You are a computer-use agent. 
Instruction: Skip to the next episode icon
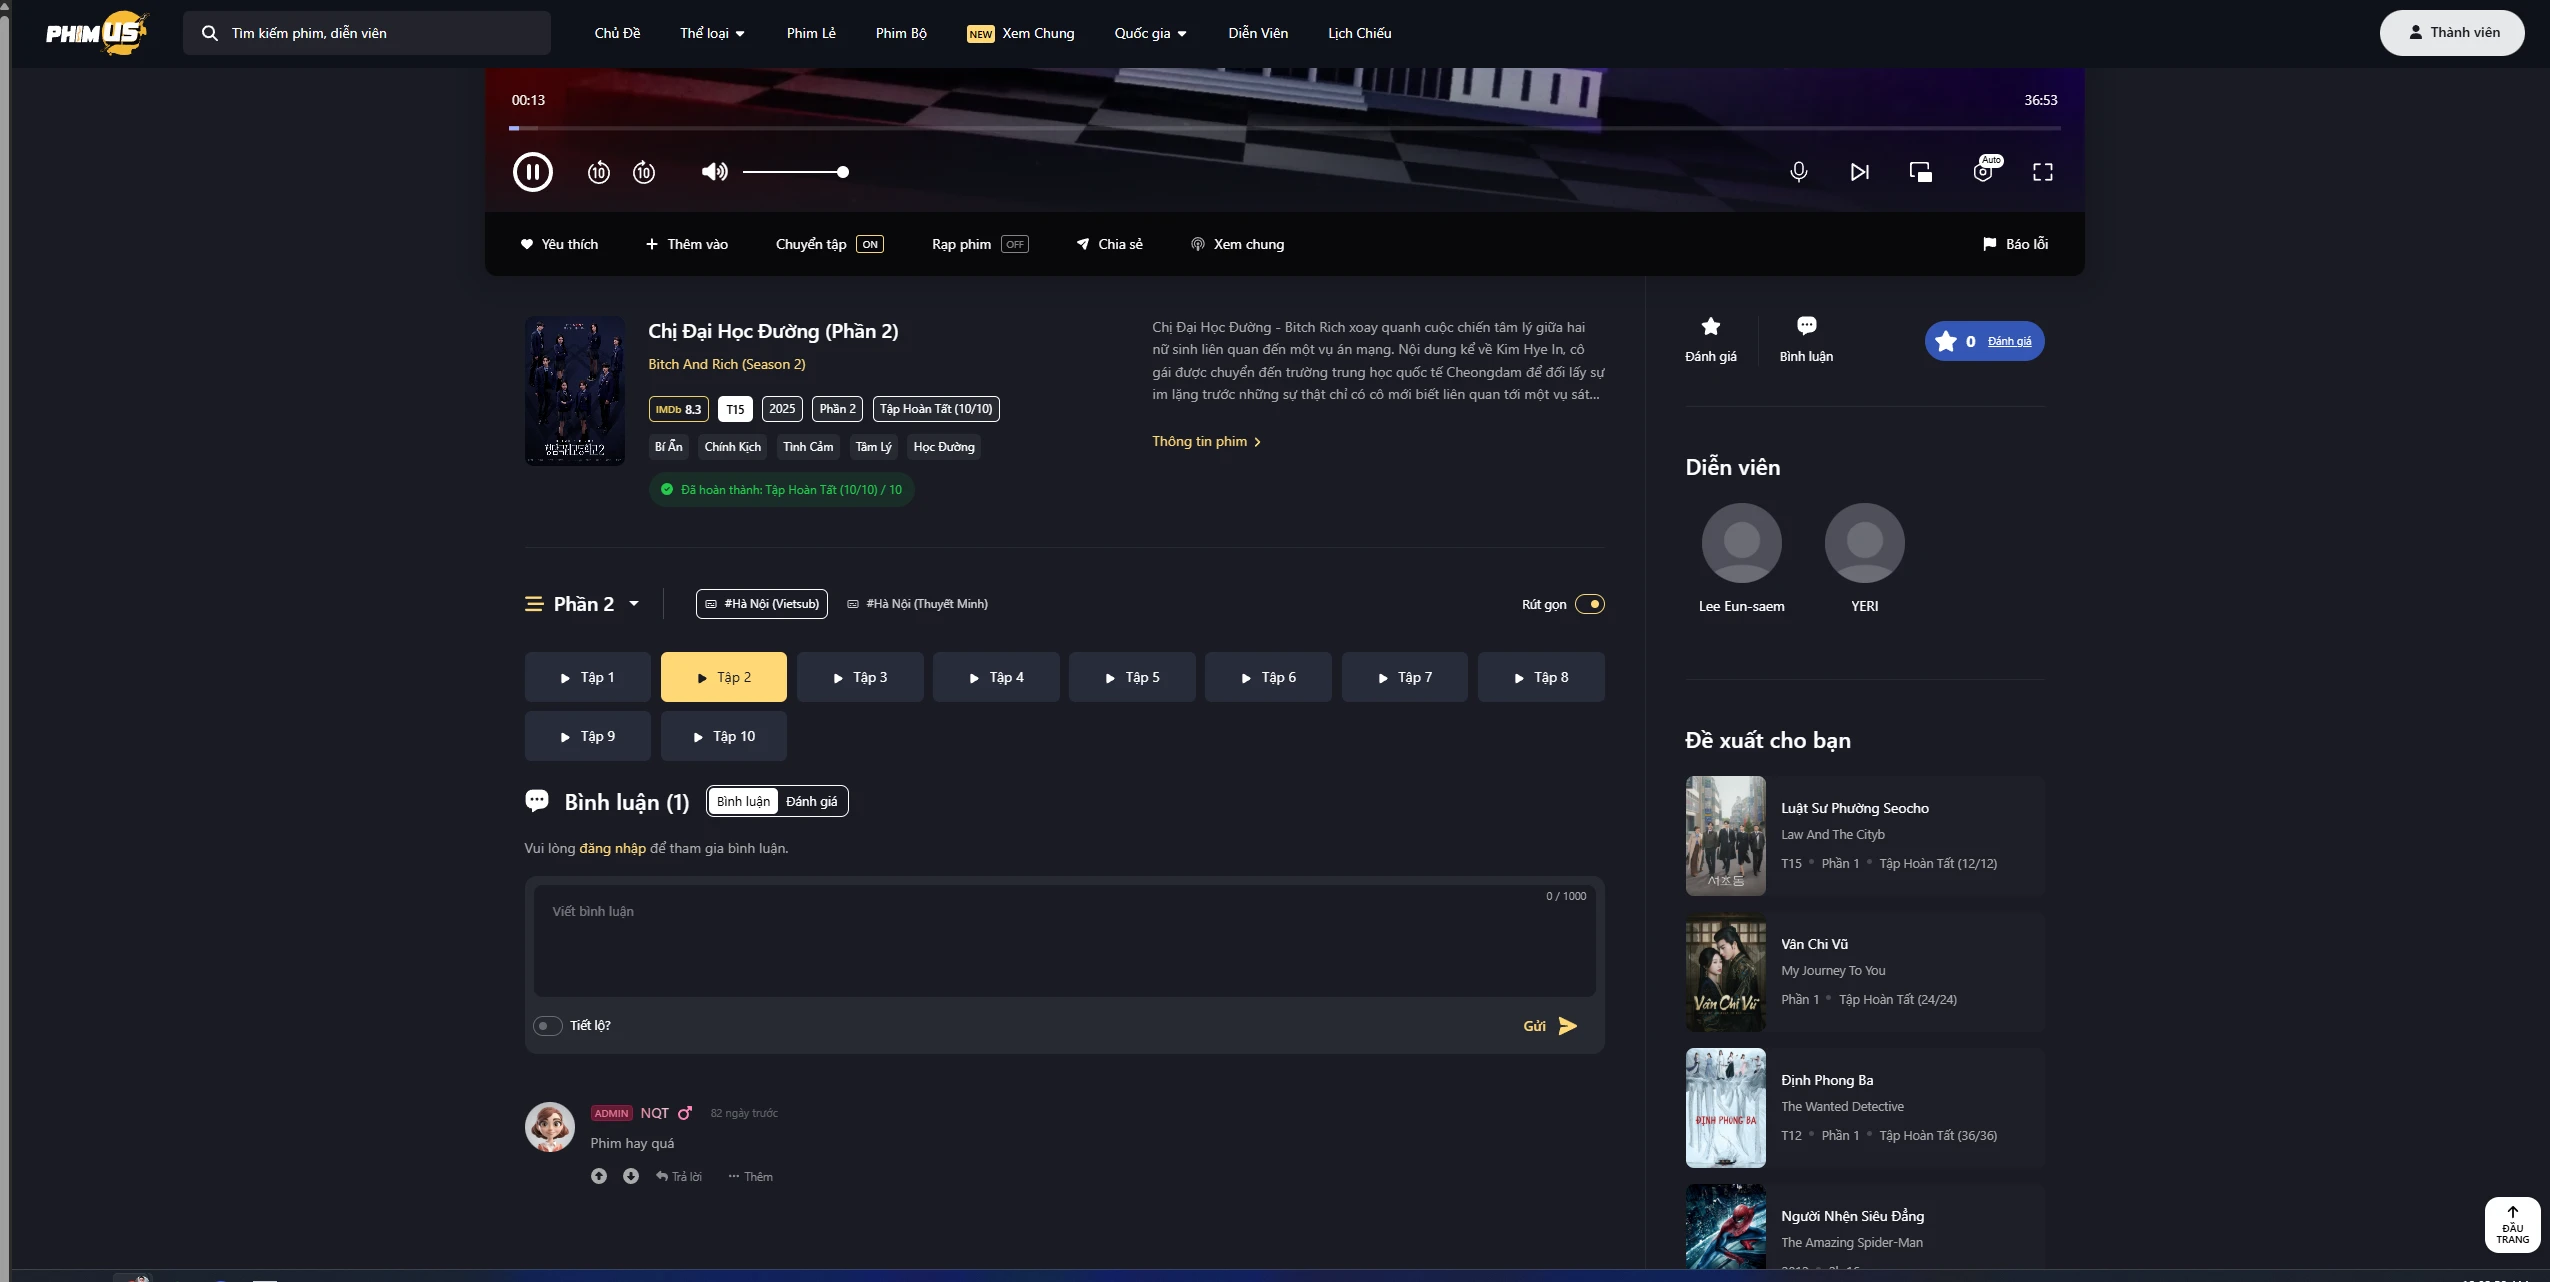click(1859, 171)
